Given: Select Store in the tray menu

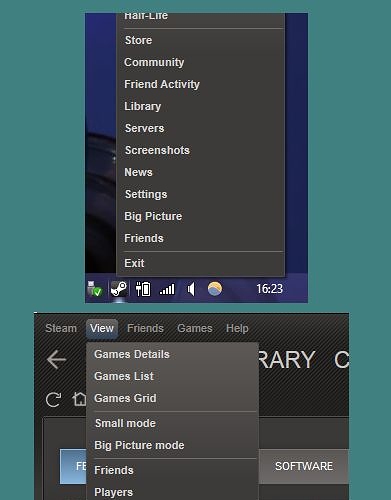Looking at the screenshot, I should [x=200, y=40].
